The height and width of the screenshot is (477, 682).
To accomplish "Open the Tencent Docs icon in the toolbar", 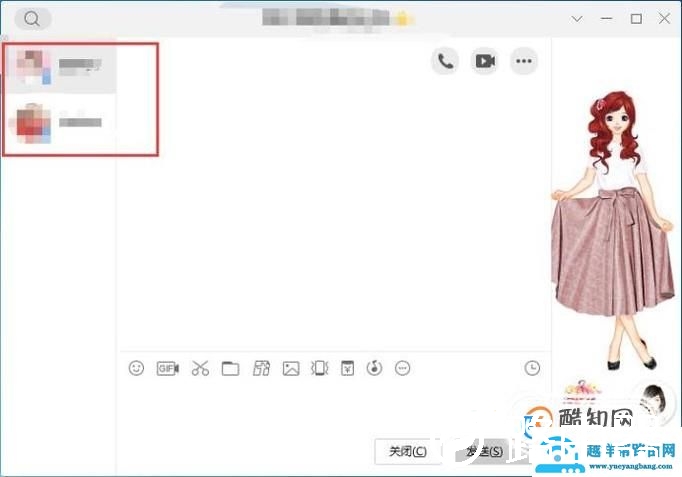I will (x=261, y=368).
